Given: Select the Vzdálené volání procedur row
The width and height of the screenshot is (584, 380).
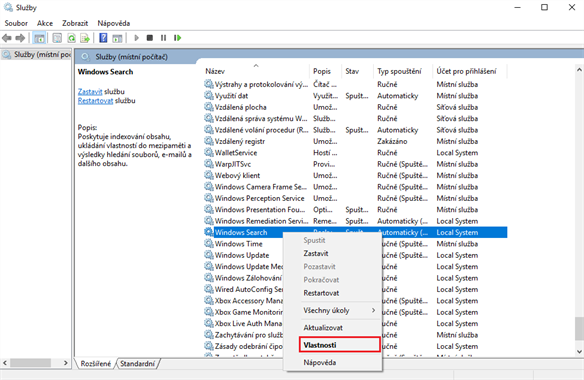Looking at the screenshot, I should (x=355, y=130).
